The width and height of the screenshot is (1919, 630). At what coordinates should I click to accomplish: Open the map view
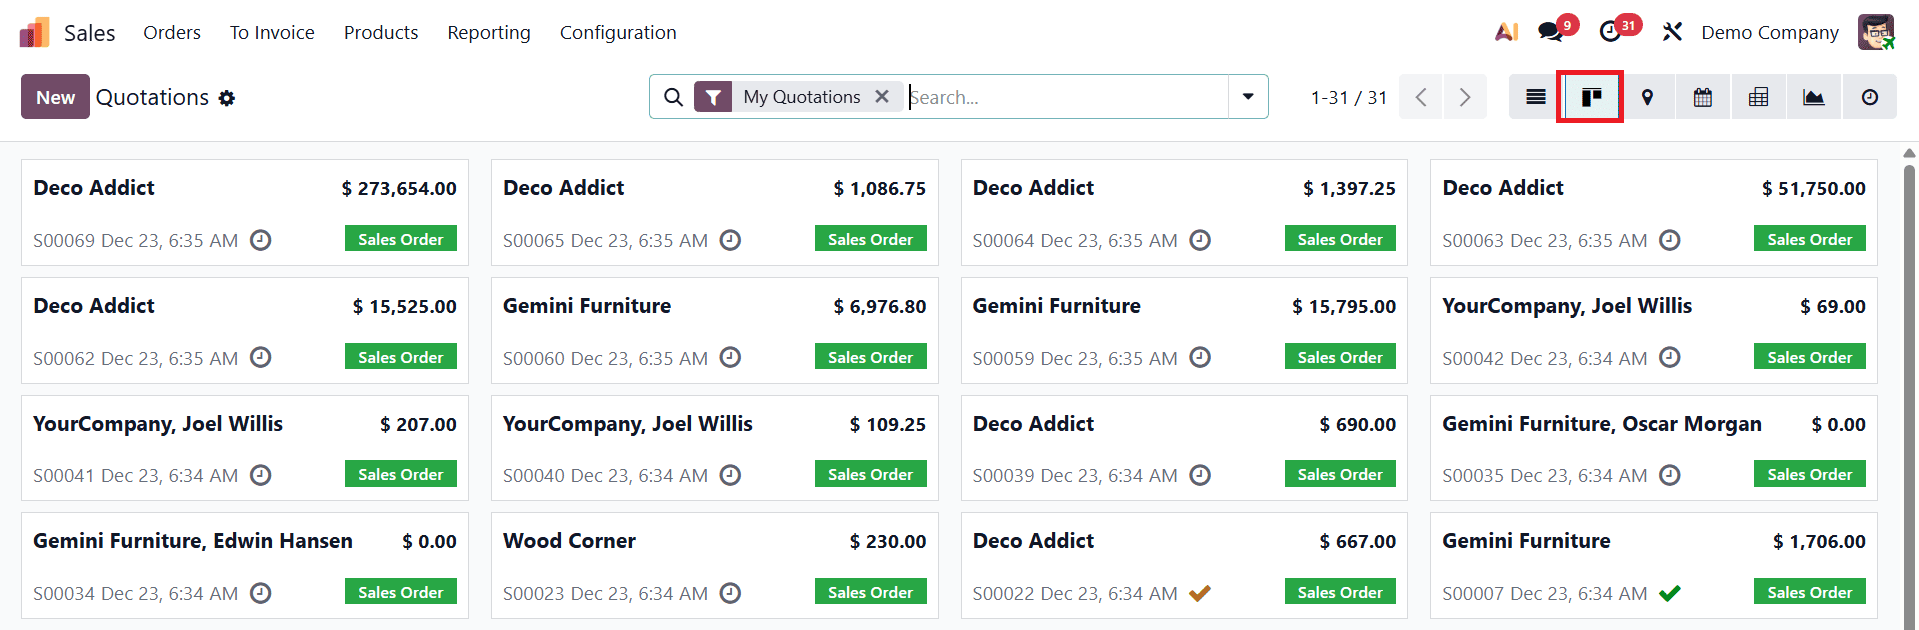[1646, 96]
